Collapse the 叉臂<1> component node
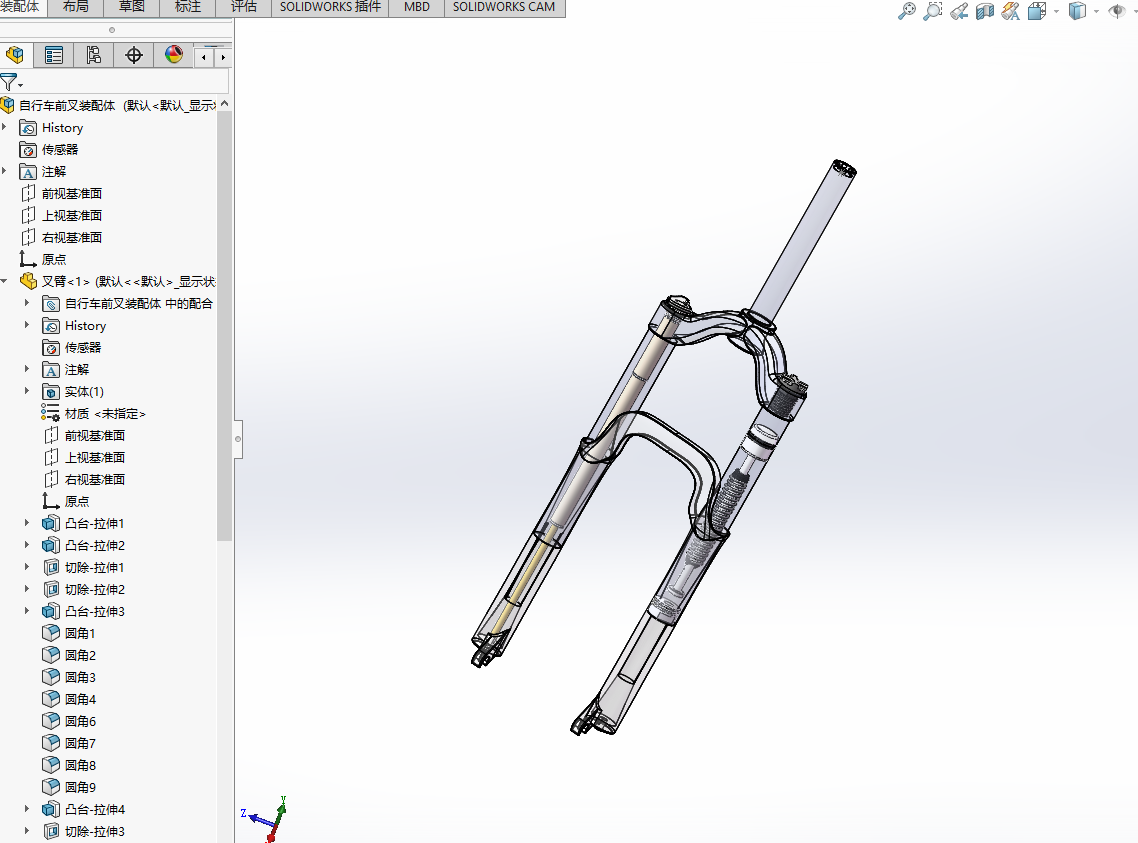 [x=5, y=281]
